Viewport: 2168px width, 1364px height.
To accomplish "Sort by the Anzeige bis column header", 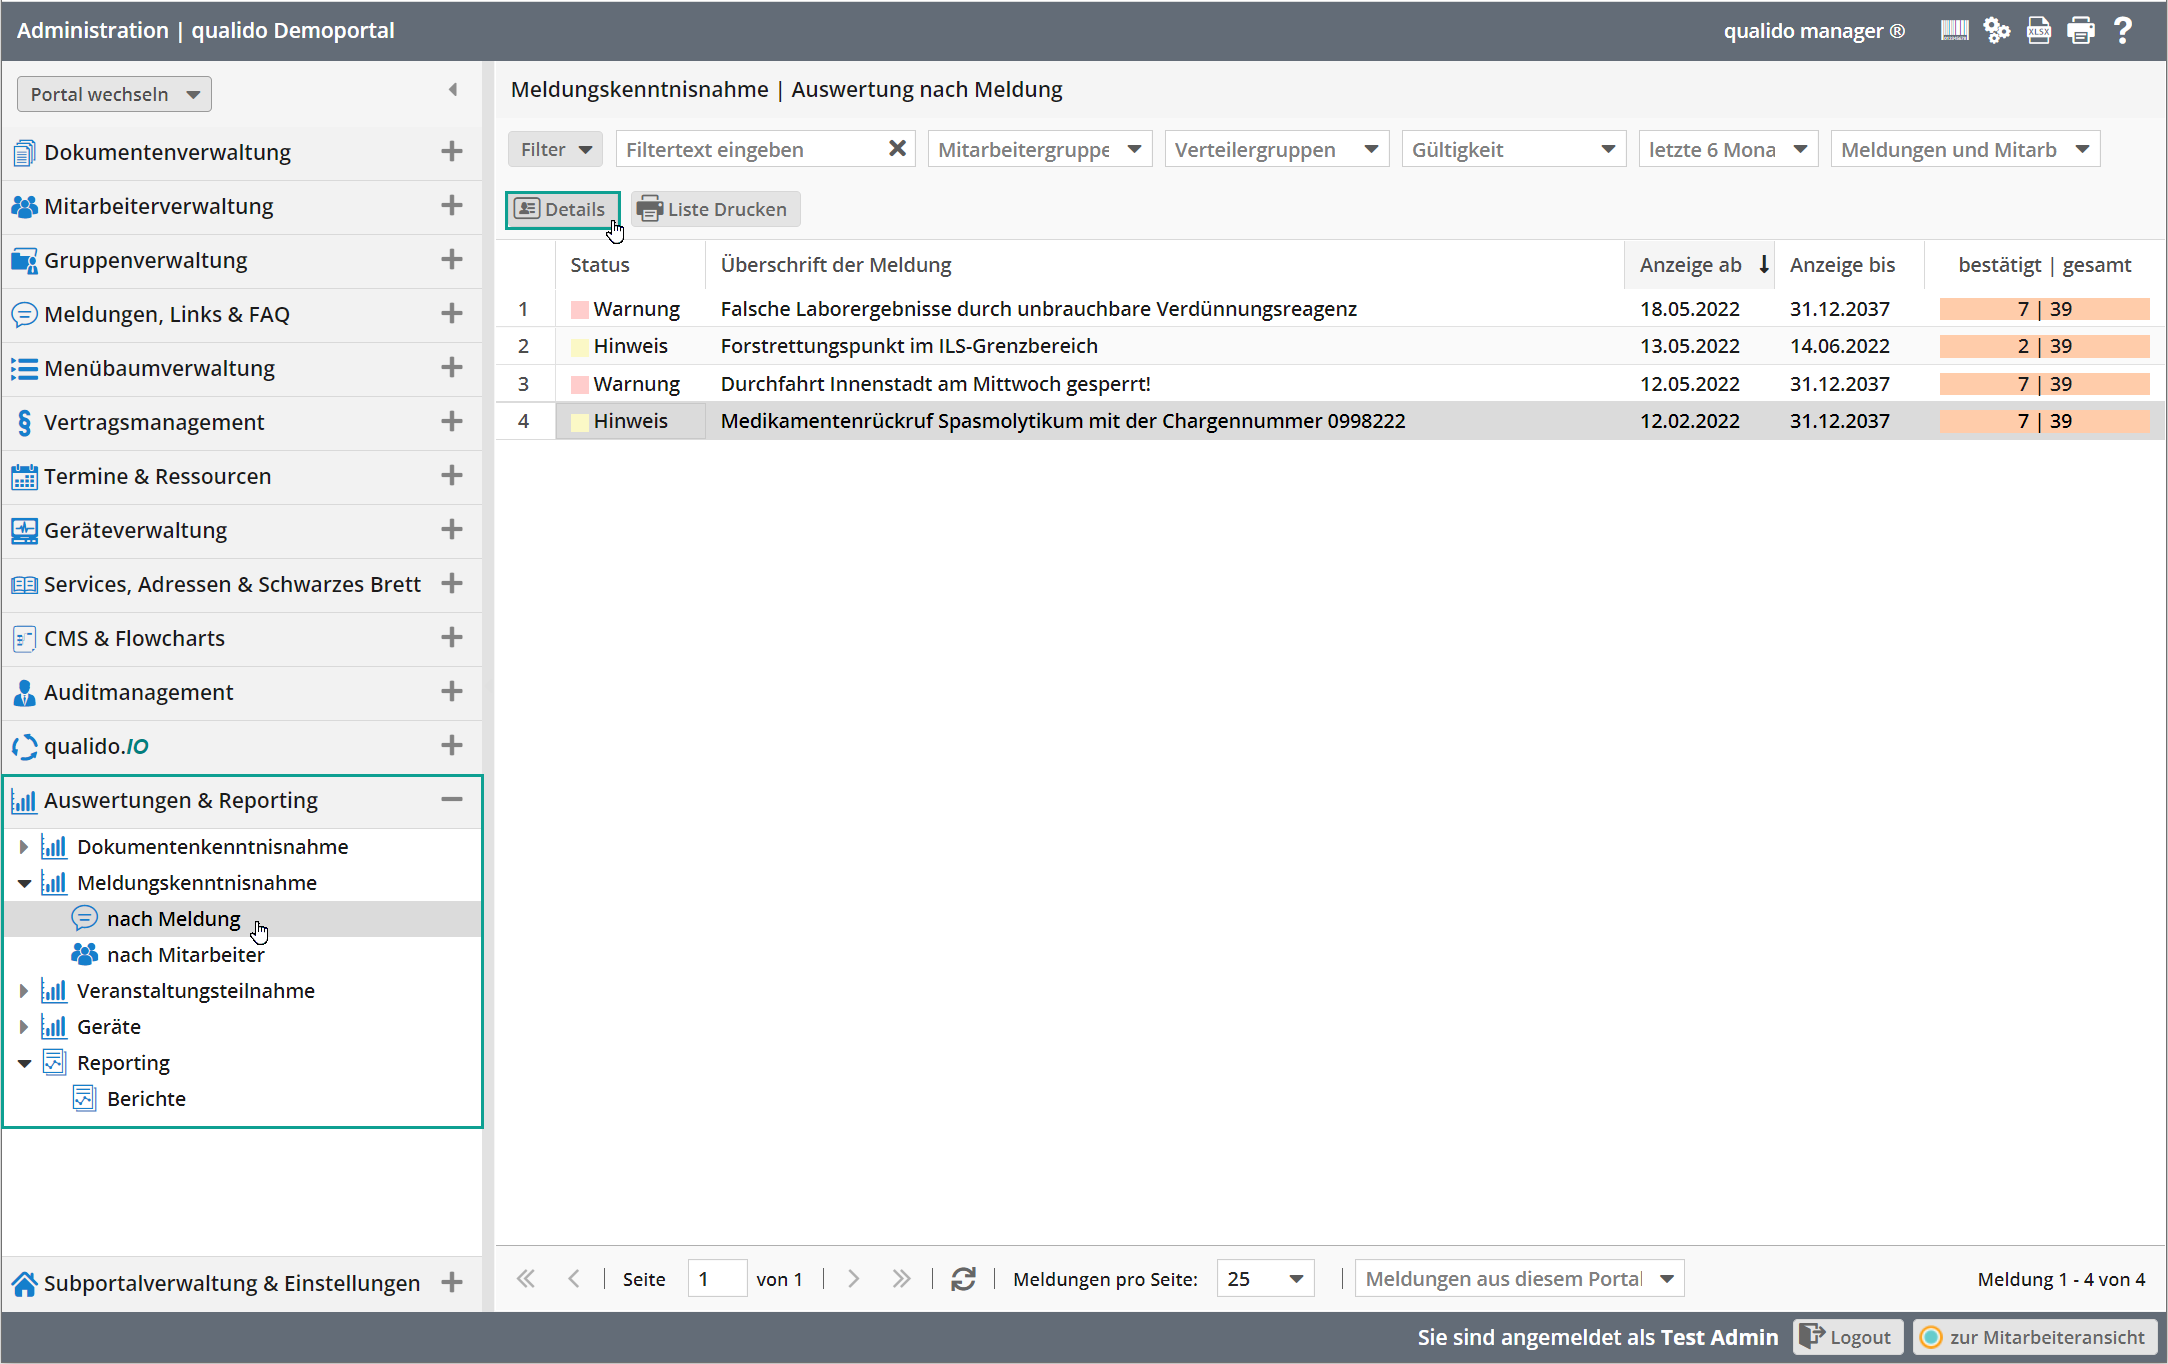I will (x=1850, y=264).
